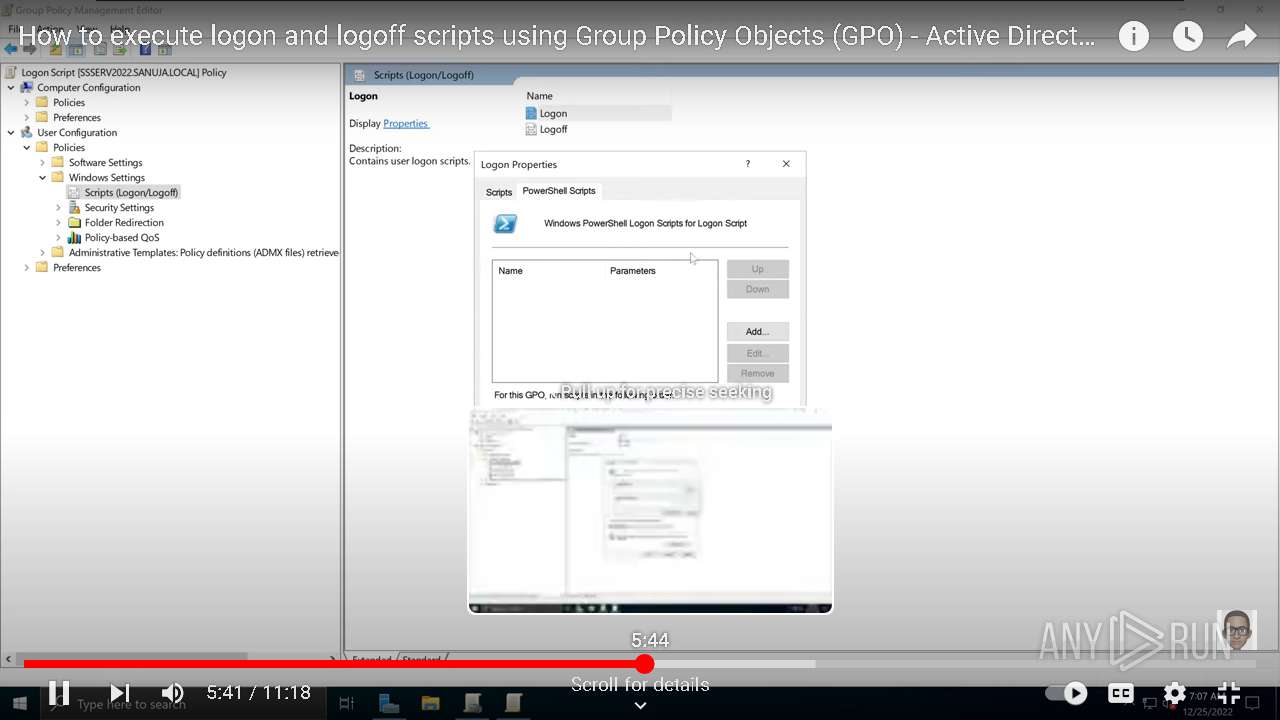Click the Parameters column header

pos(633,270)
